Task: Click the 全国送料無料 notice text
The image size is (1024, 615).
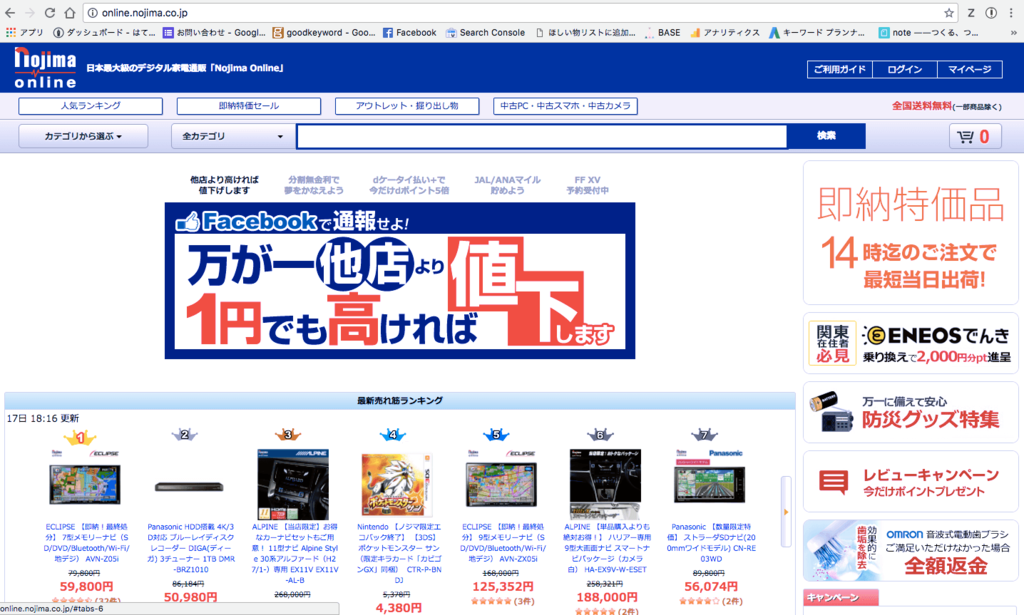Action: 921,106
